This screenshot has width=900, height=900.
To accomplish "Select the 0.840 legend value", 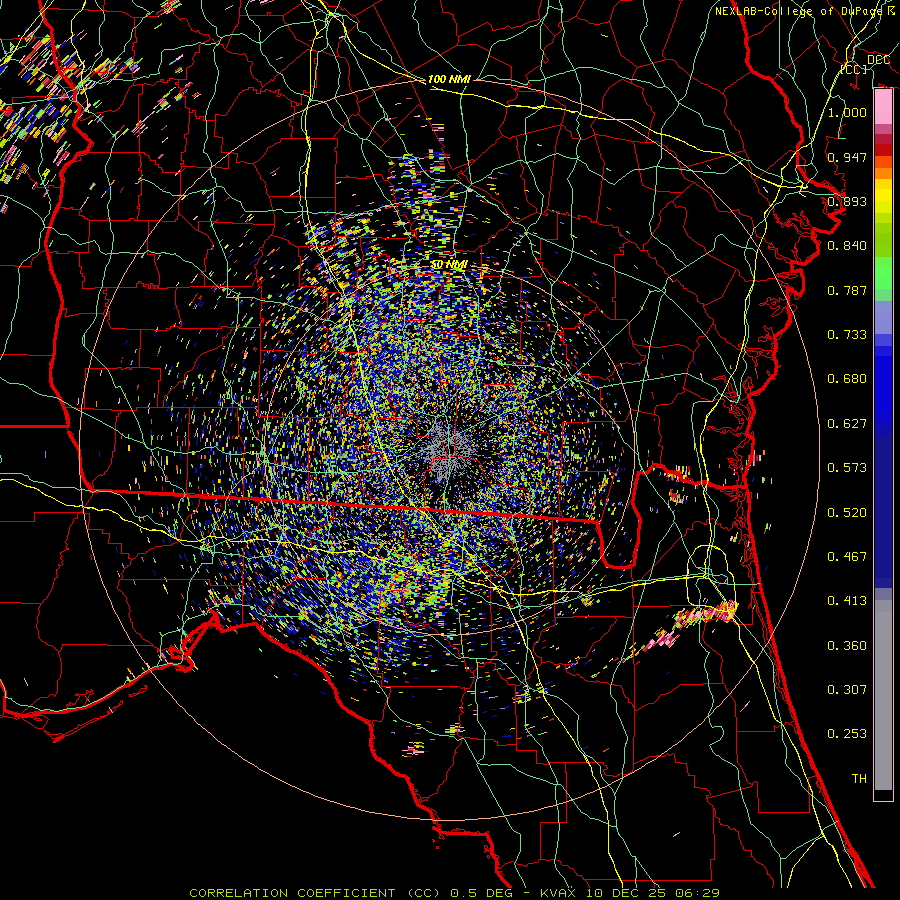I will point(847,246).
